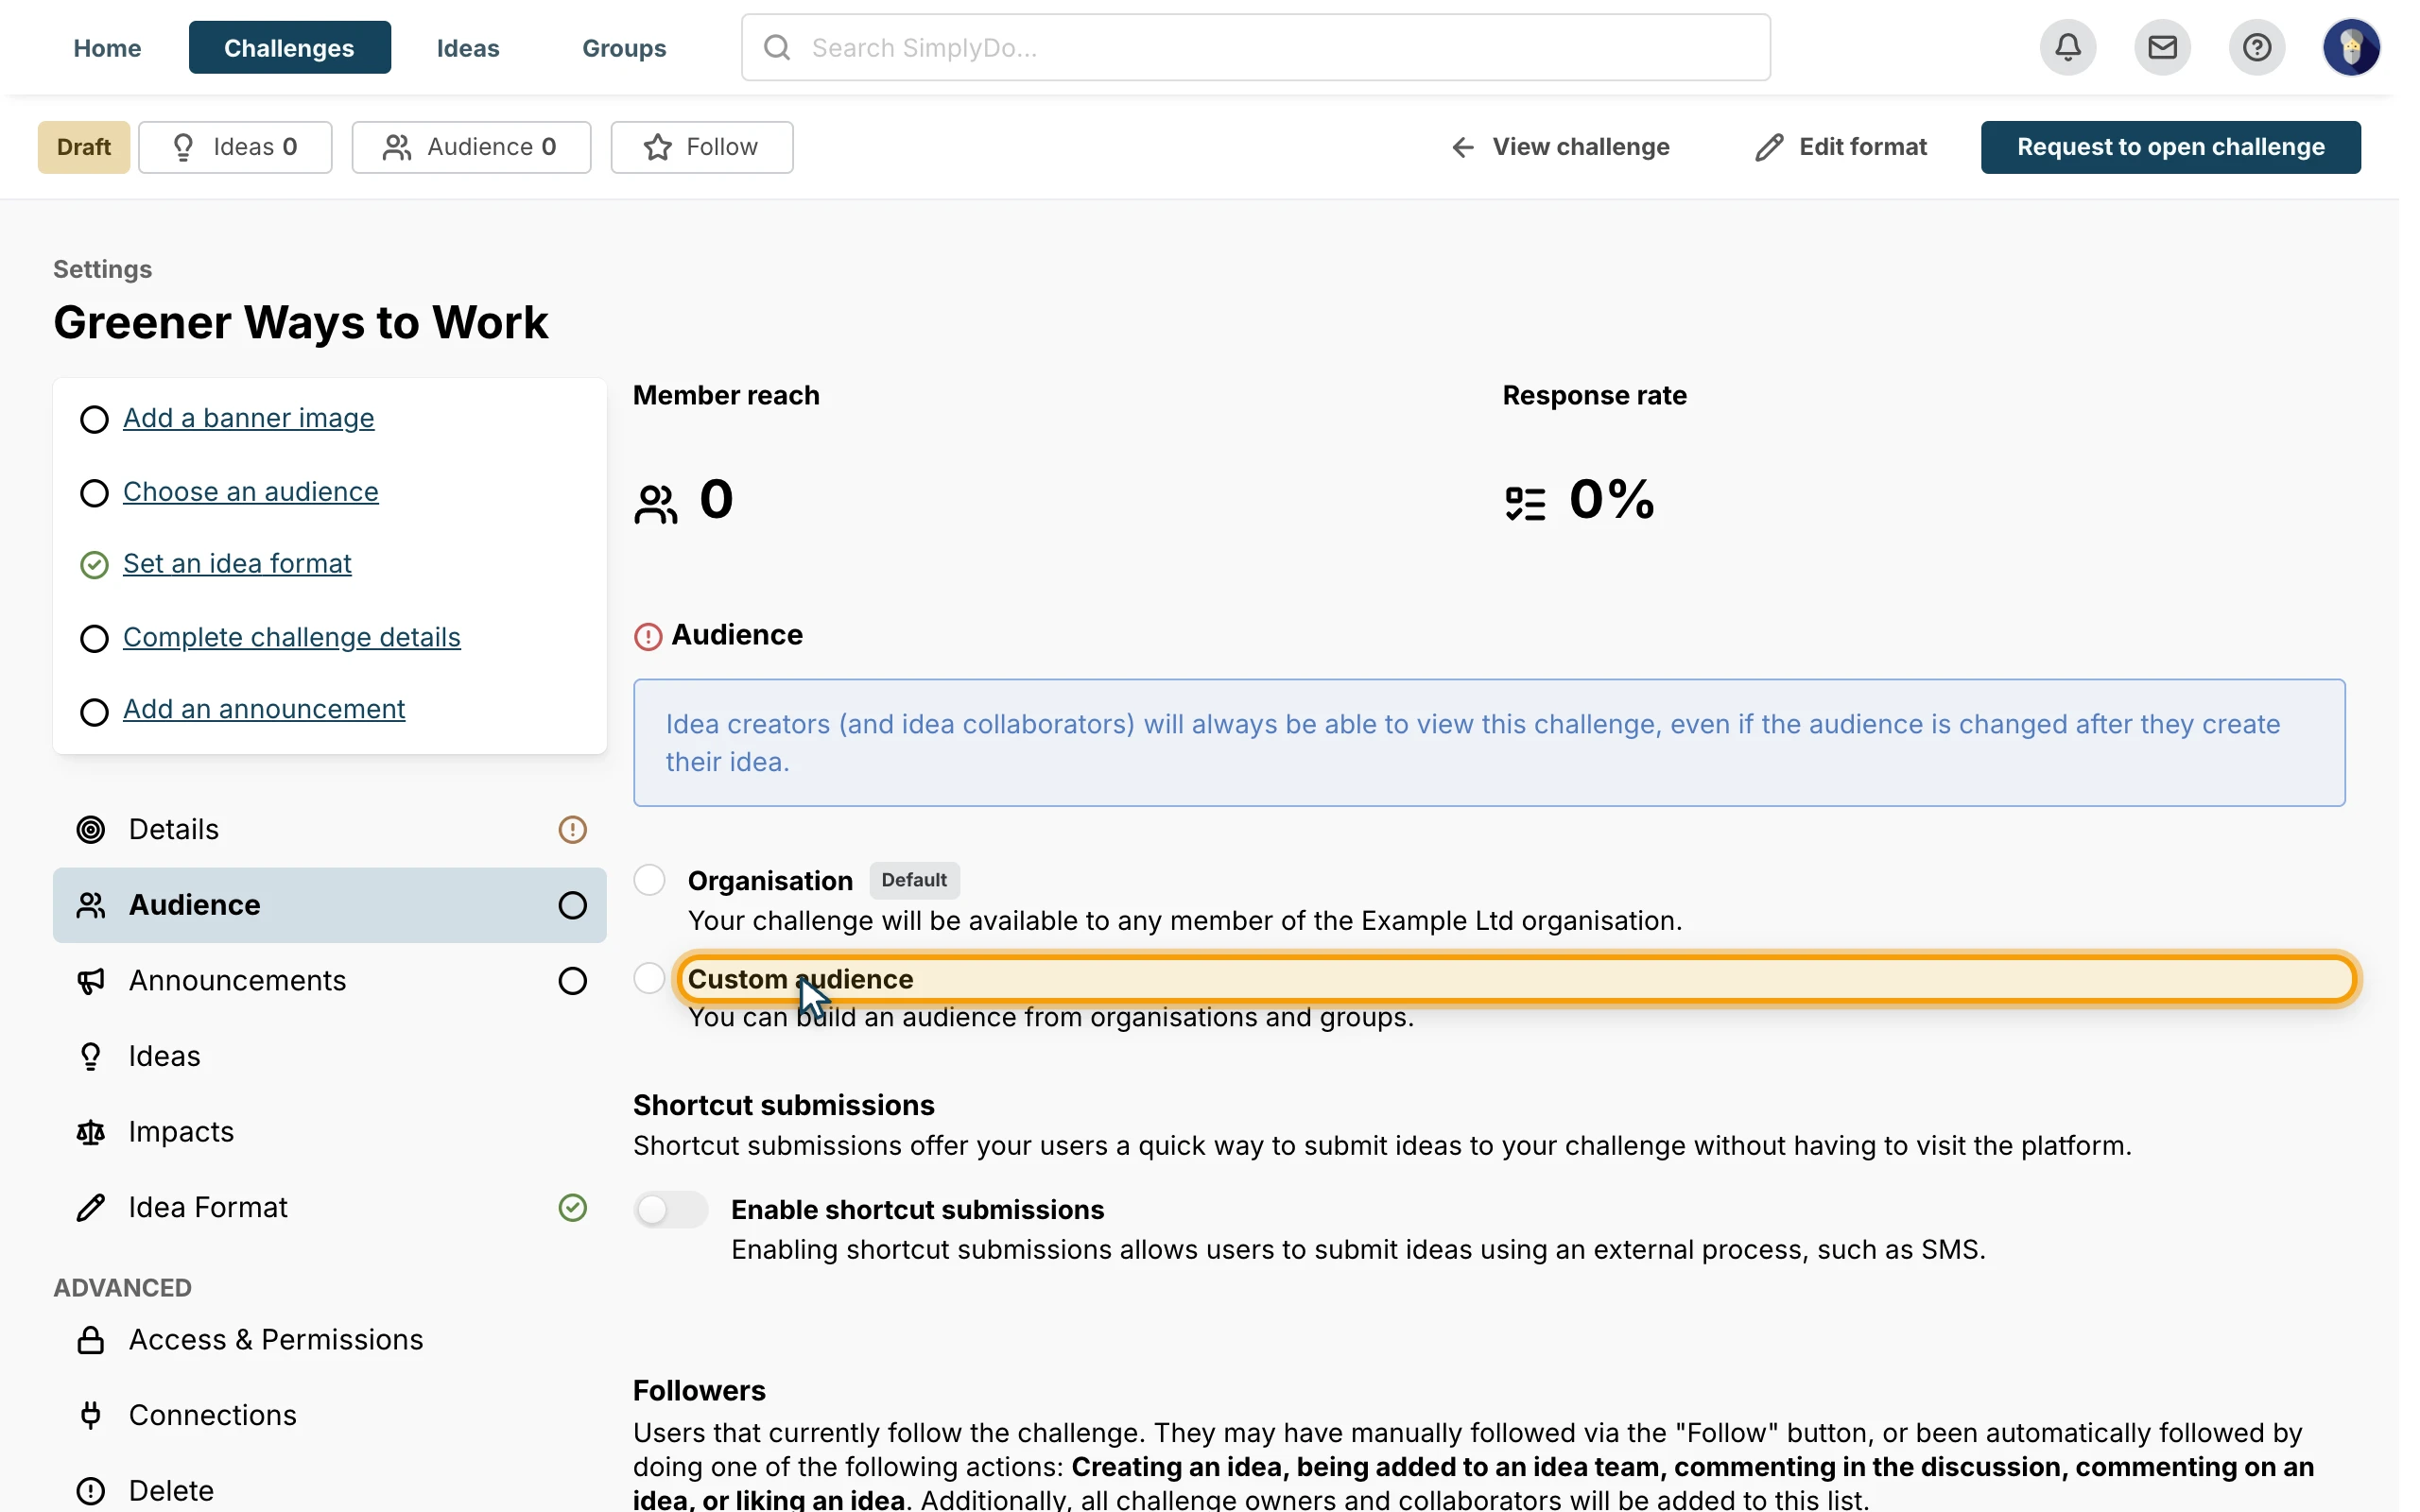
Task: Open the Set an idea format link
Action: [237, 564]
